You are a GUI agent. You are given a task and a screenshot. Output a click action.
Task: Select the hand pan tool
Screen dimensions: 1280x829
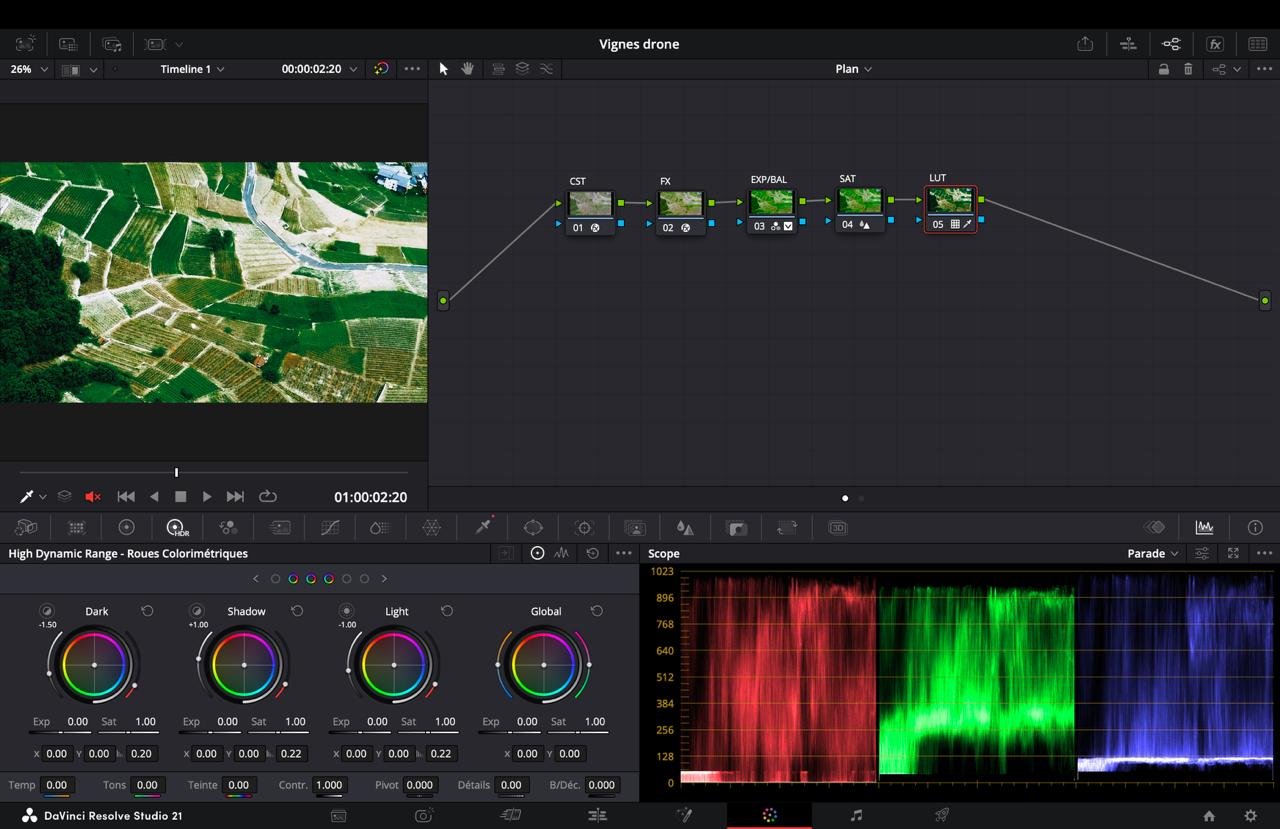[467, 69]
